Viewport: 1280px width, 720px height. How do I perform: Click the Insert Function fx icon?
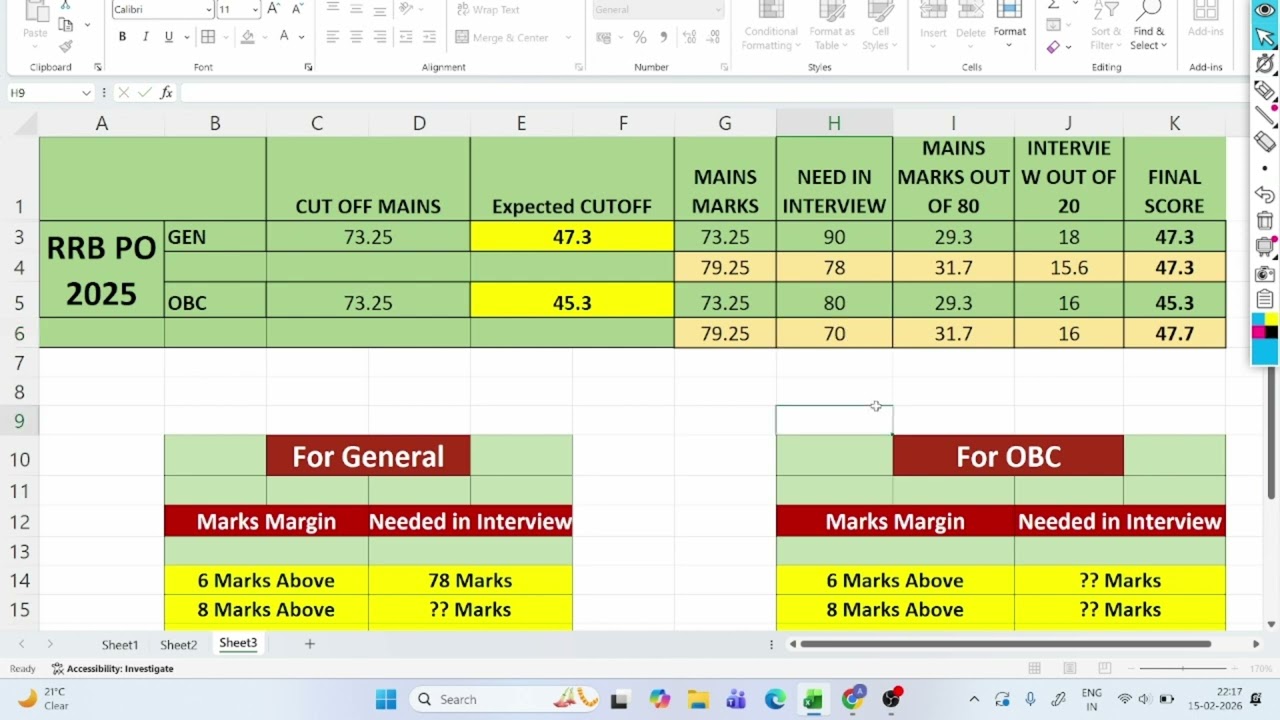166,92
